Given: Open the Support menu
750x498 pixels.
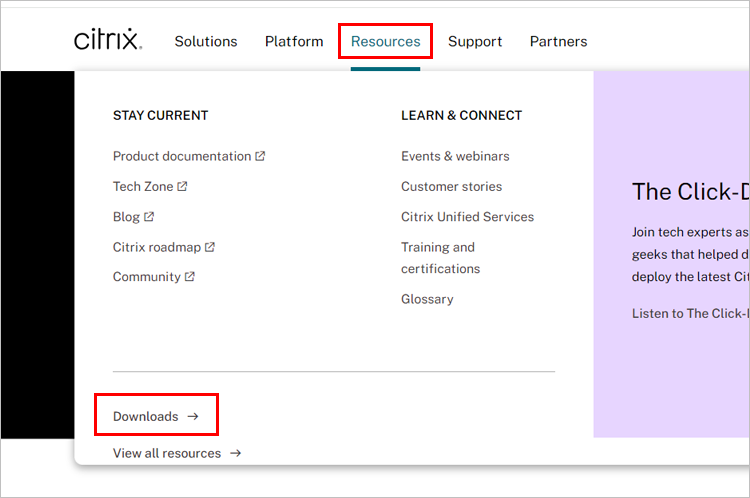Looking at the screenshot, I should click(475, 41).
